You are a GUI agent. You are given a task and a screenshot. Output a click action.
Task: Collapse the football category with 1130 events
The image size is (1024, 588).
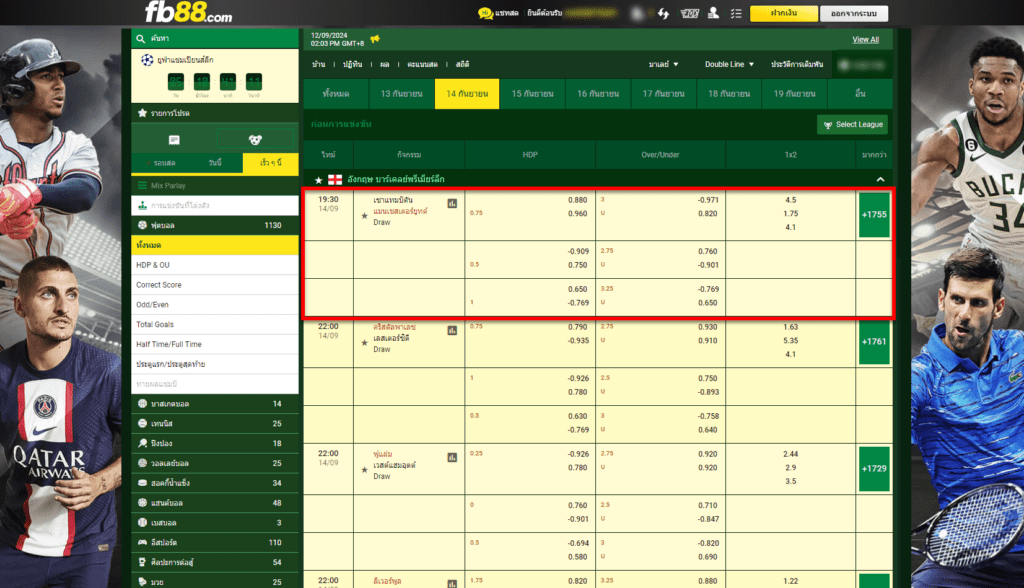(x=215, y=225)
